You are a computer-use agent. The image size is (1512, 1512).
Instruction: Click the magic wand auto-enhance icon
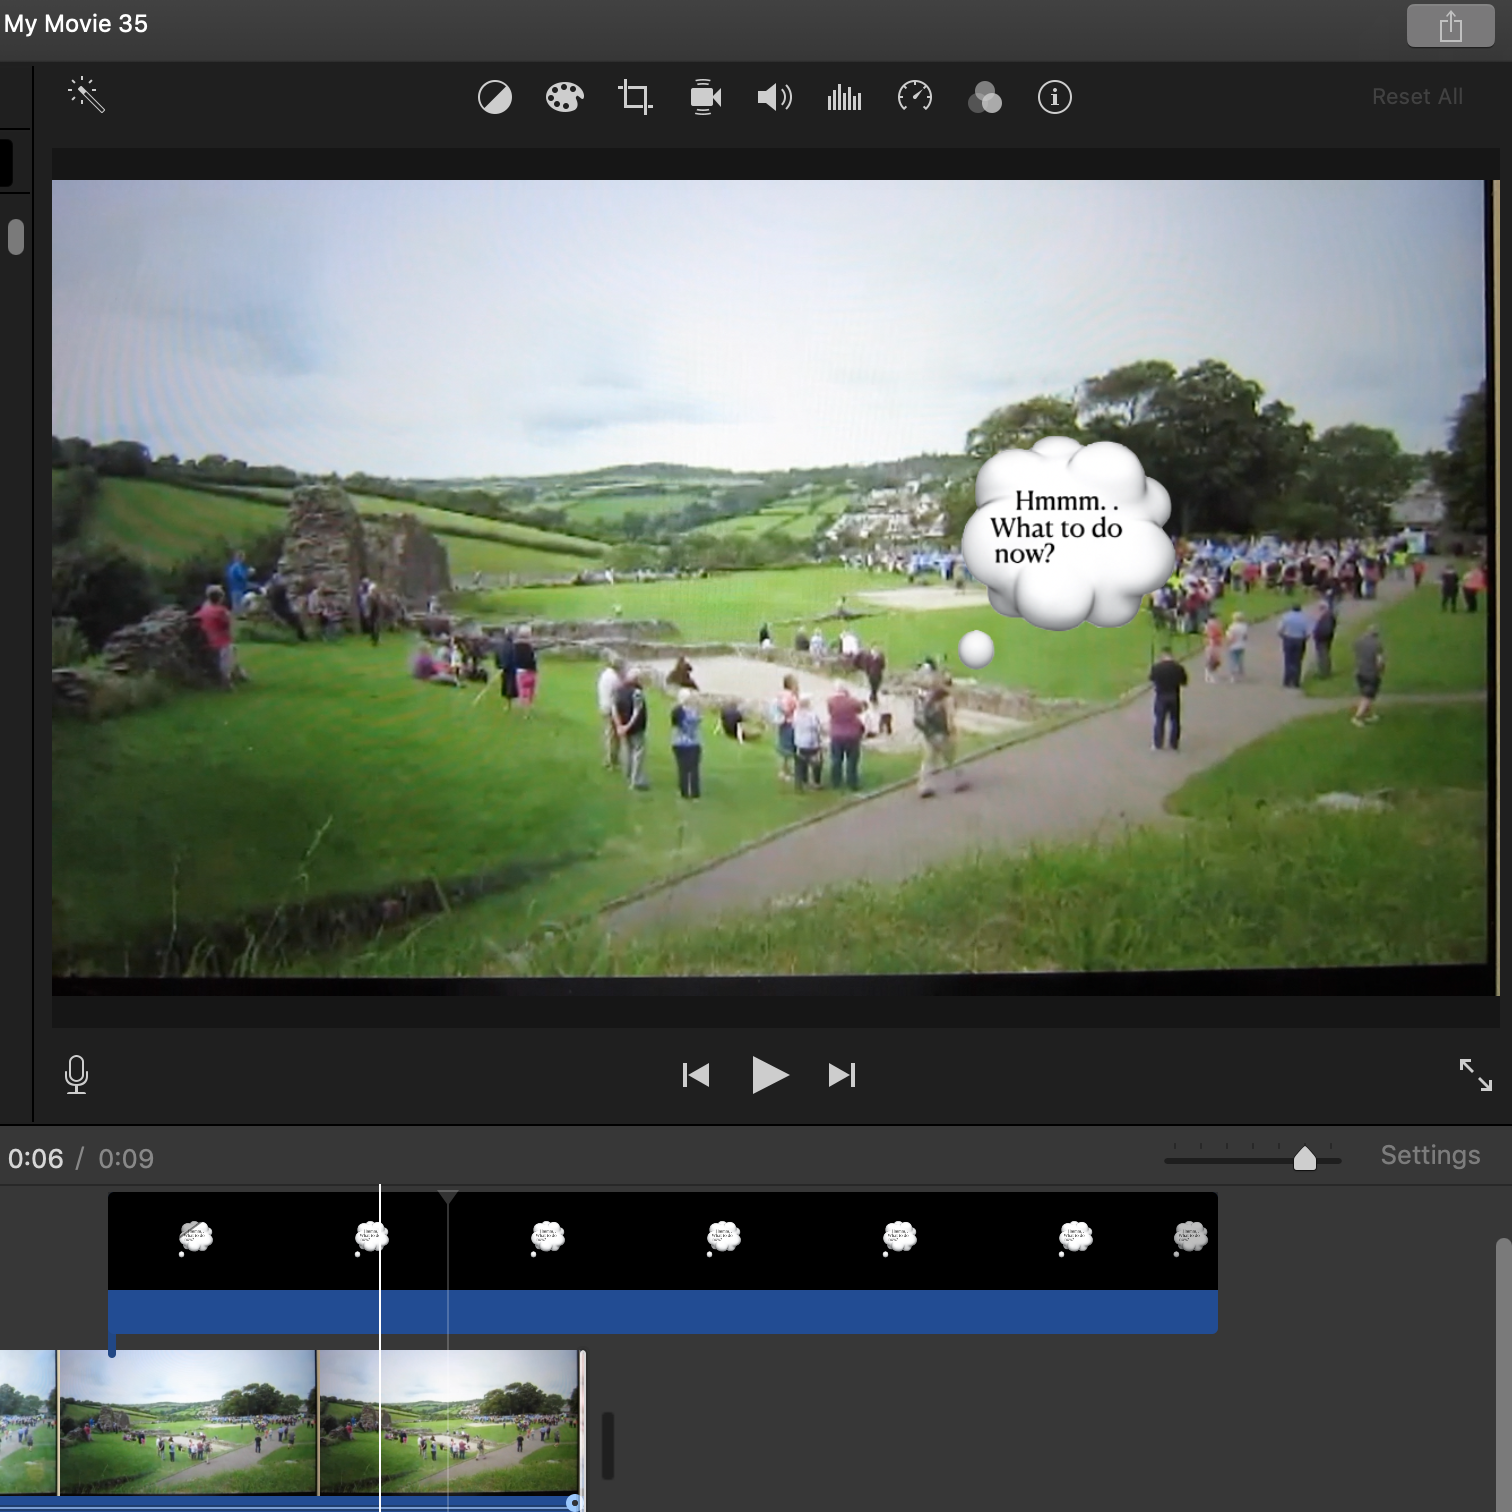87,96
